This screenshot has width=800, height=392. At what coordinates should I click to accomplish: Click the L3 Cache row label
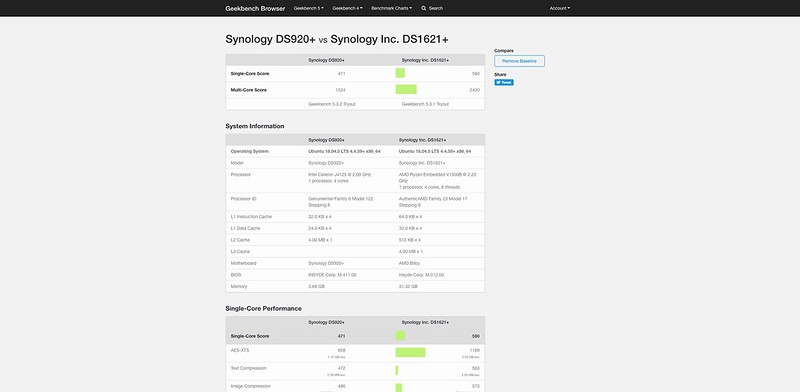[240, 252]
